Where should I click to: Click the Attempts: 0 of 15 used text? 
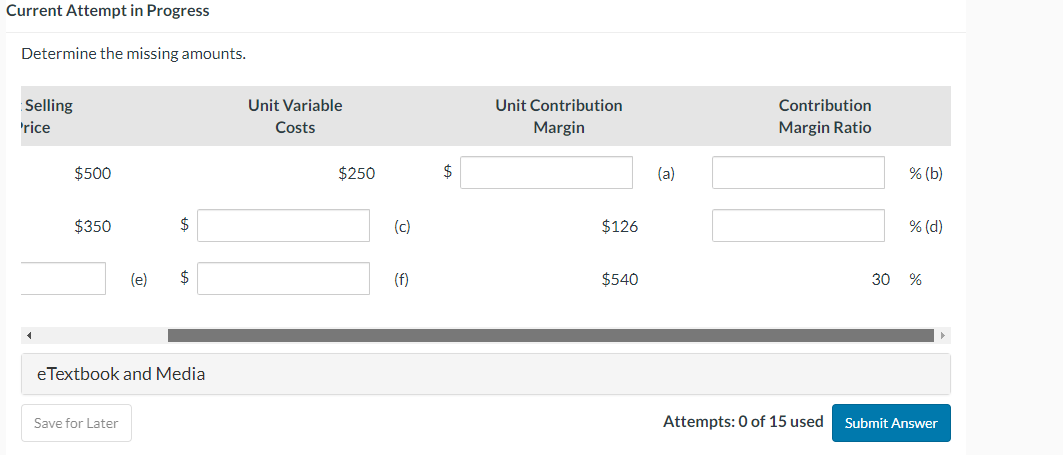(743, 422)
